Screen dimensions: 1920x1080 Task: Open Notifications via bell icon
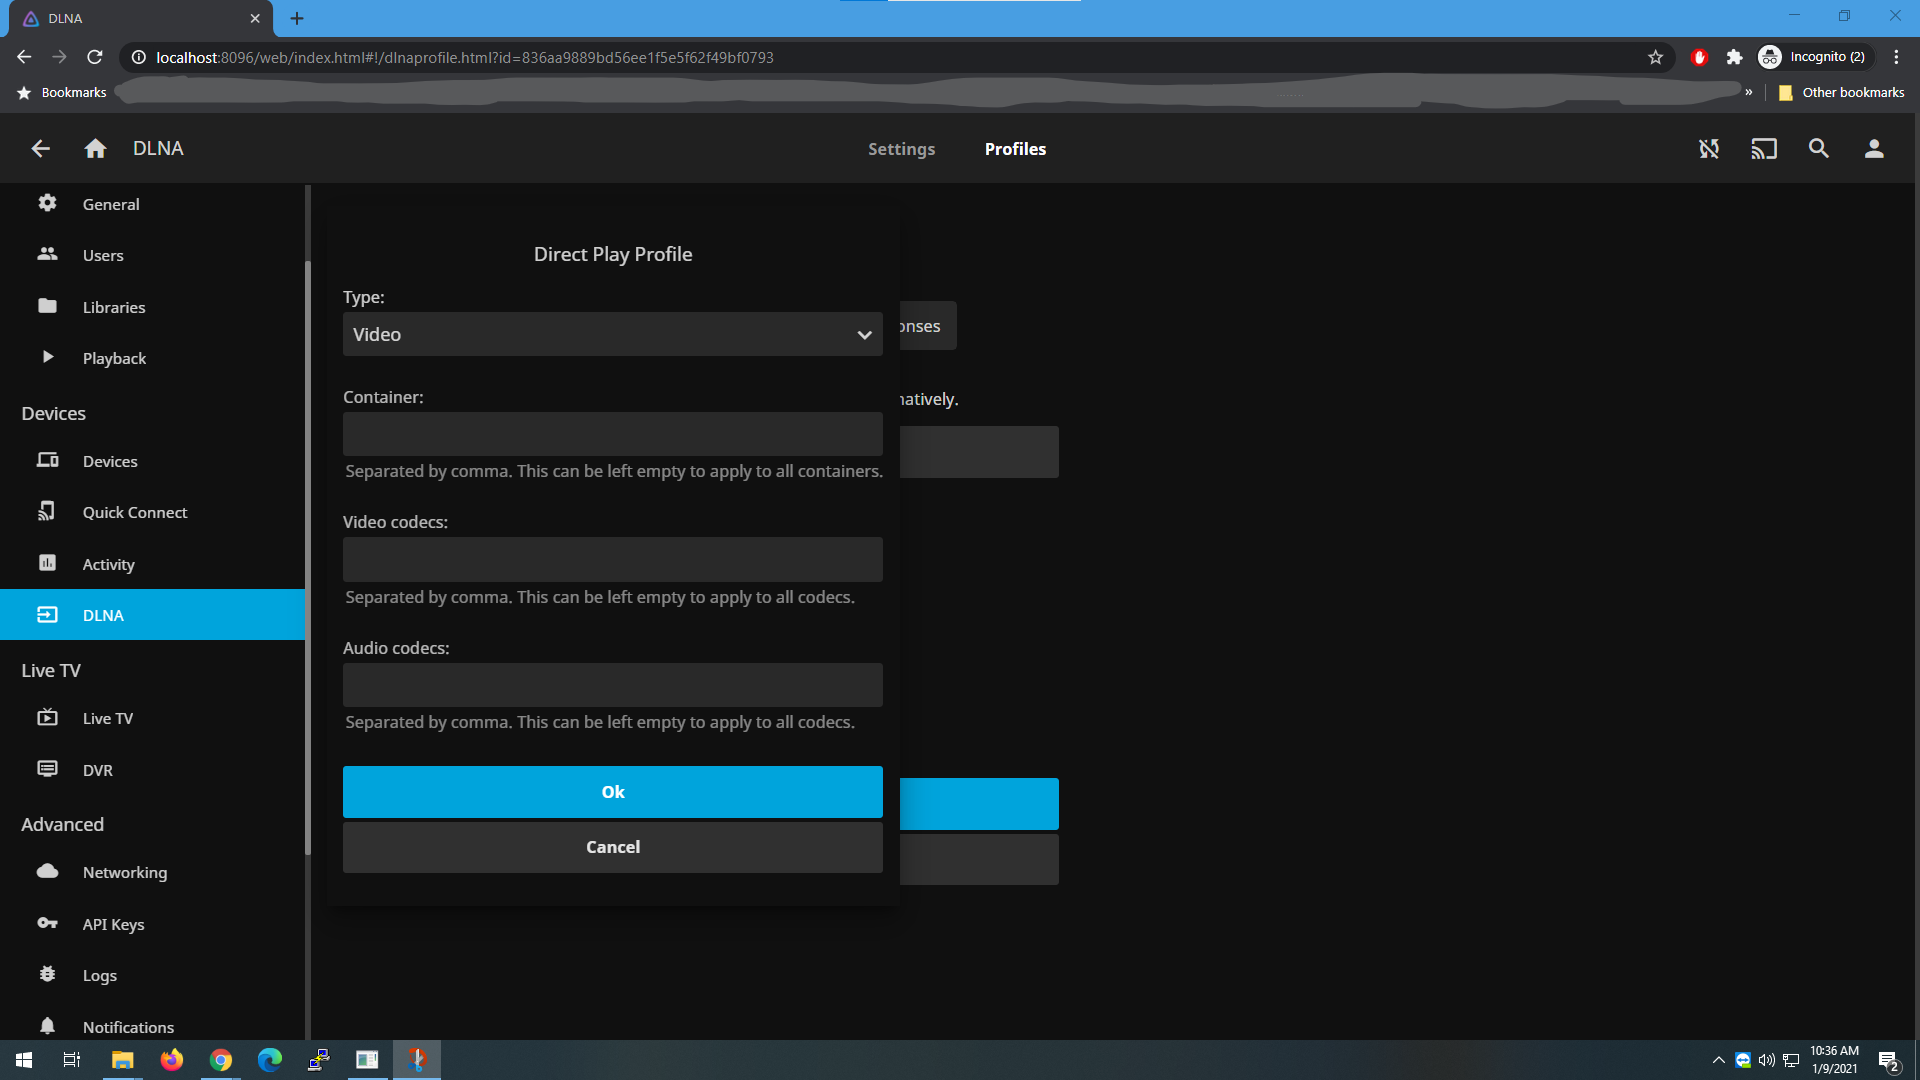click(47, 1026)
